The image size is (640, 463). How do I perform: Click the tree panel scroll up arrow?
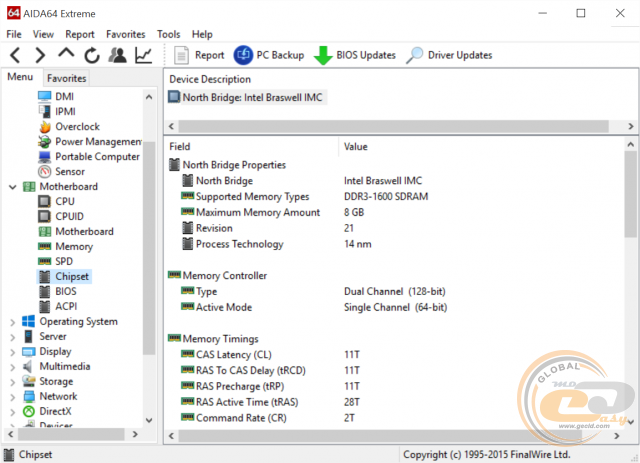click(149, 97)
